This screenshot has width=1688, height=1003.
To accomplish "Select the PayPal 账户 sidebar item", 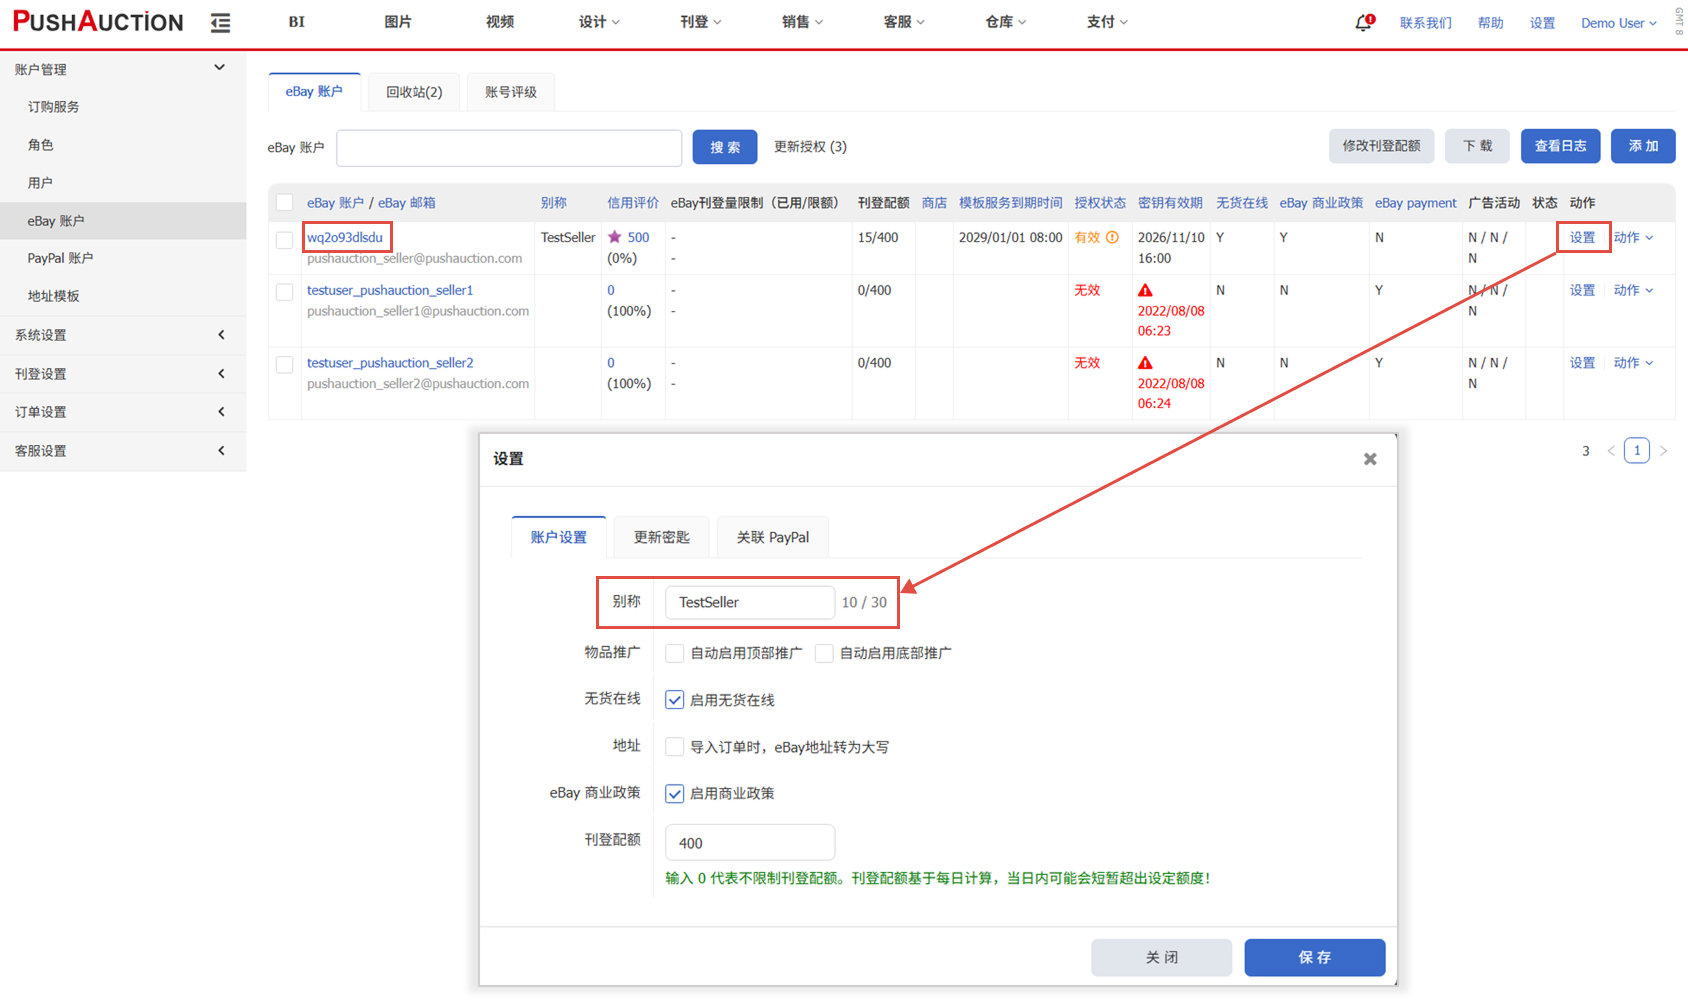I will tap(60, 258).
